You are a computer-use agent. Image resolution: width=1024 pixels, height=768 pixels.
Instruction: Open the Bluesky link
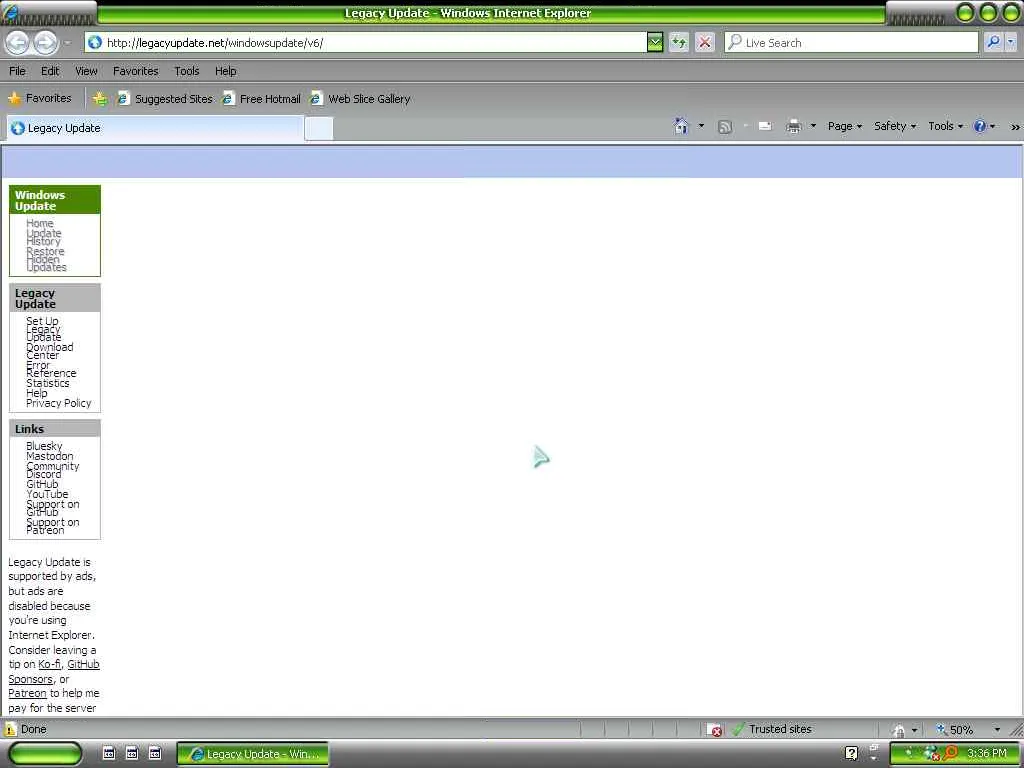(44, 446)
